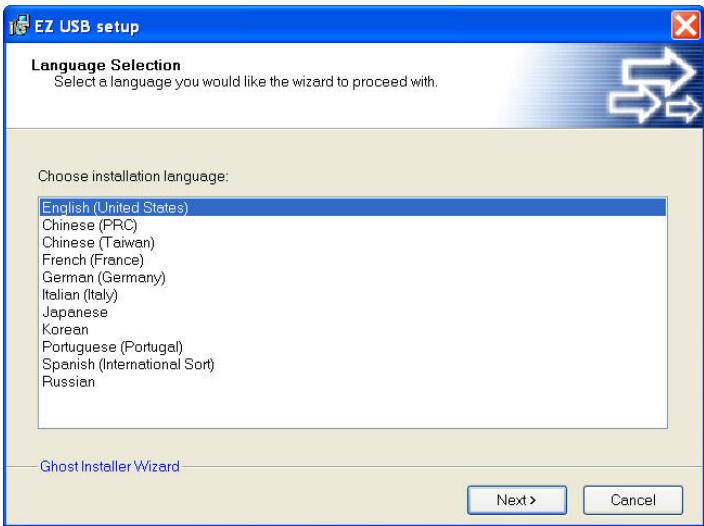This screenshot has width=704, height=526.
Task: Cancel the setup wizard
Action: pyautogui.click(x=633, y=500)
